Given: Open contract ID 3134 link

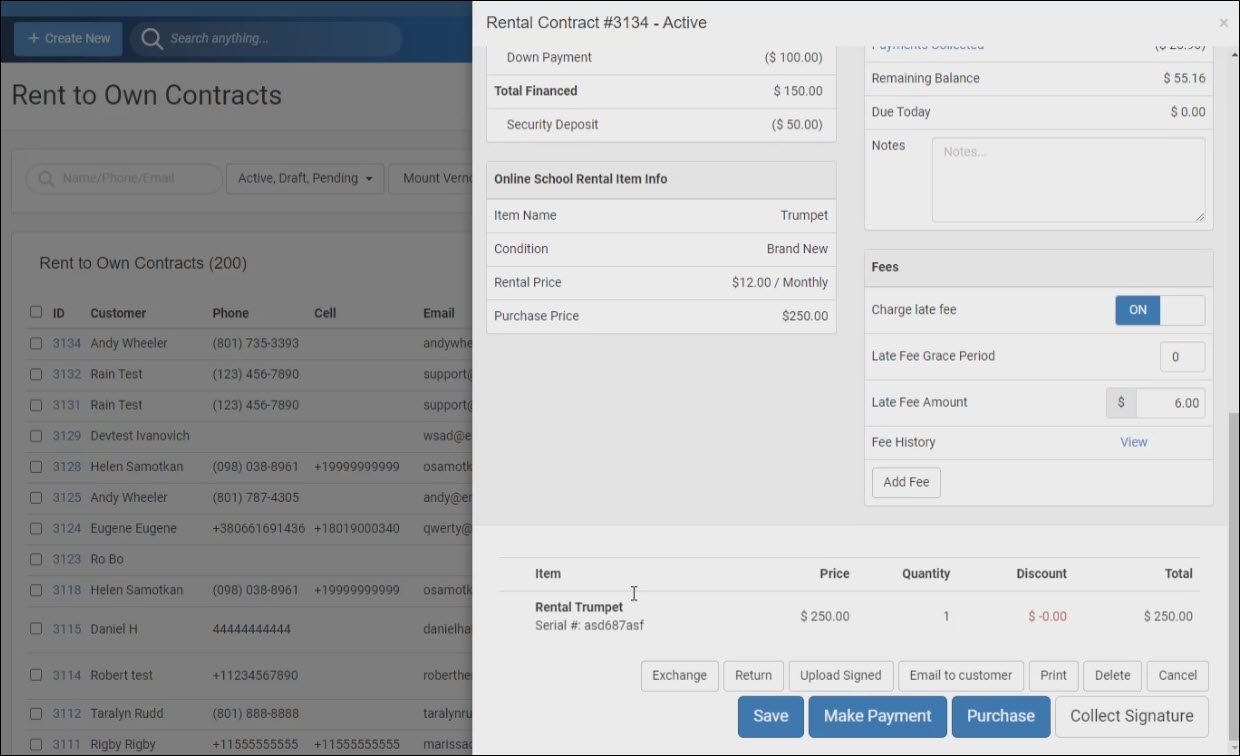Looking at the screenshot, I should coord(67,343).
